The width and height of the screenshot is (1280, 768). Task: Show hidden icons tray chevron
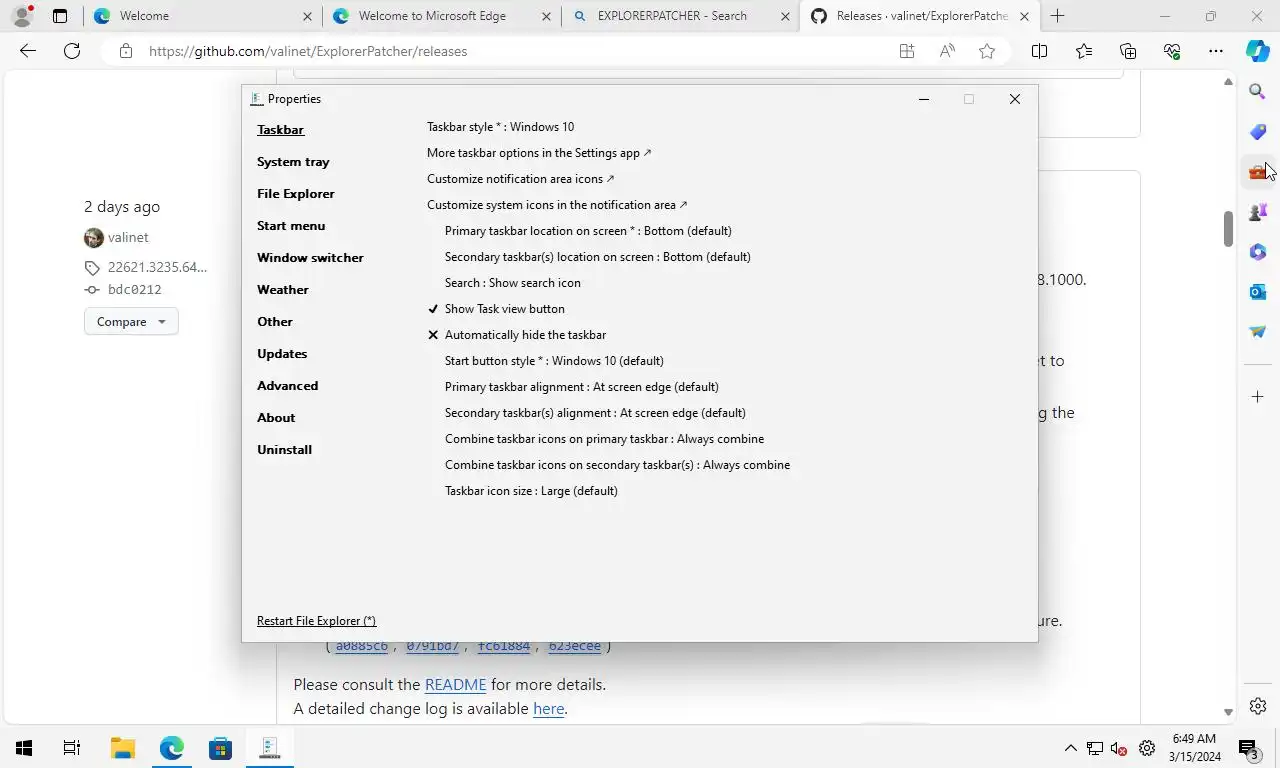coord(1070,748)
